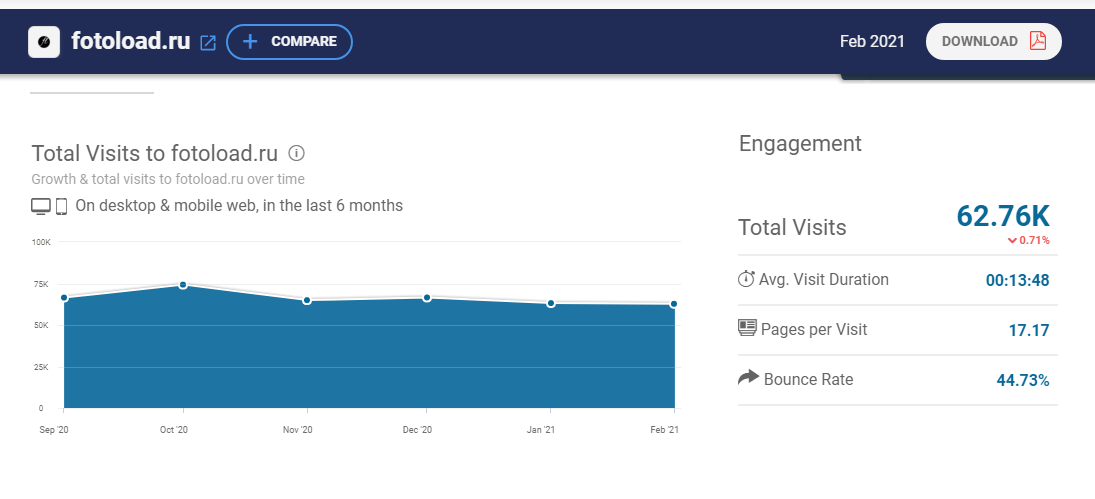The image size is (1095, 499).
Task: Click the Download button
Action: pyautogui.click(x=993, y=41)
